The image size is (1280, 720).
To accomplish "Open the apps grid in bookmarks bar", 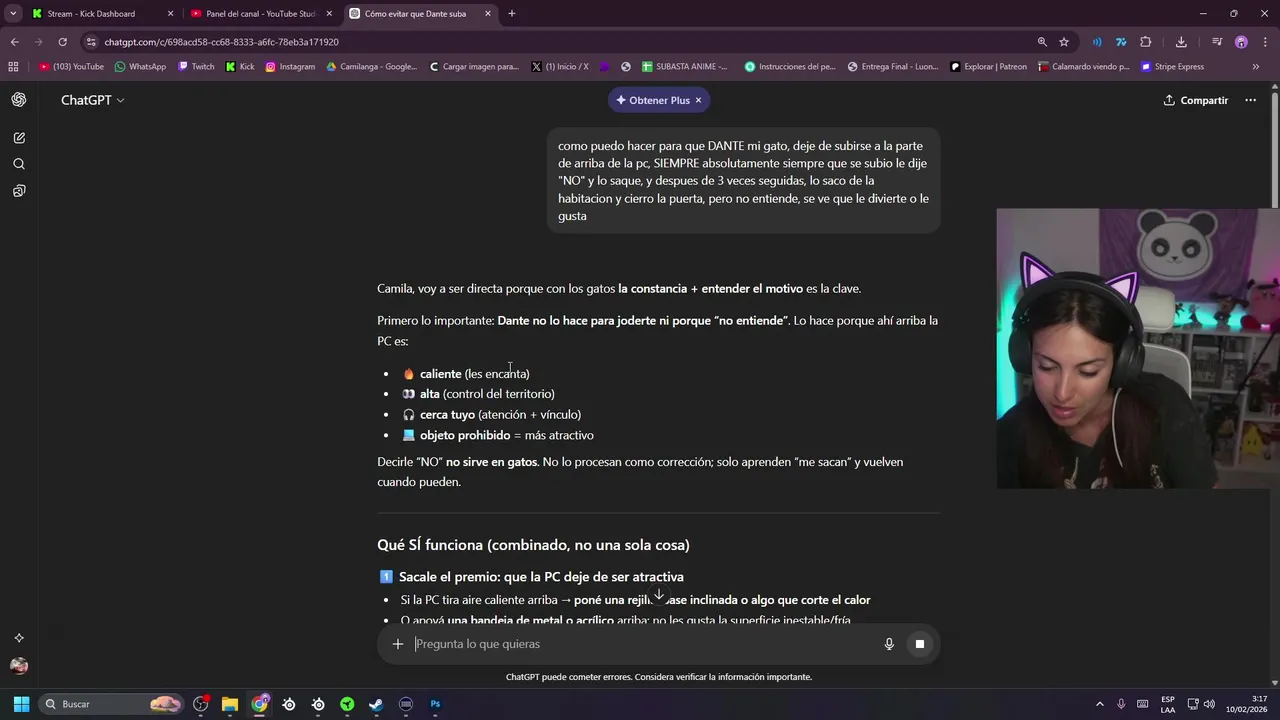I will point(13,67).
